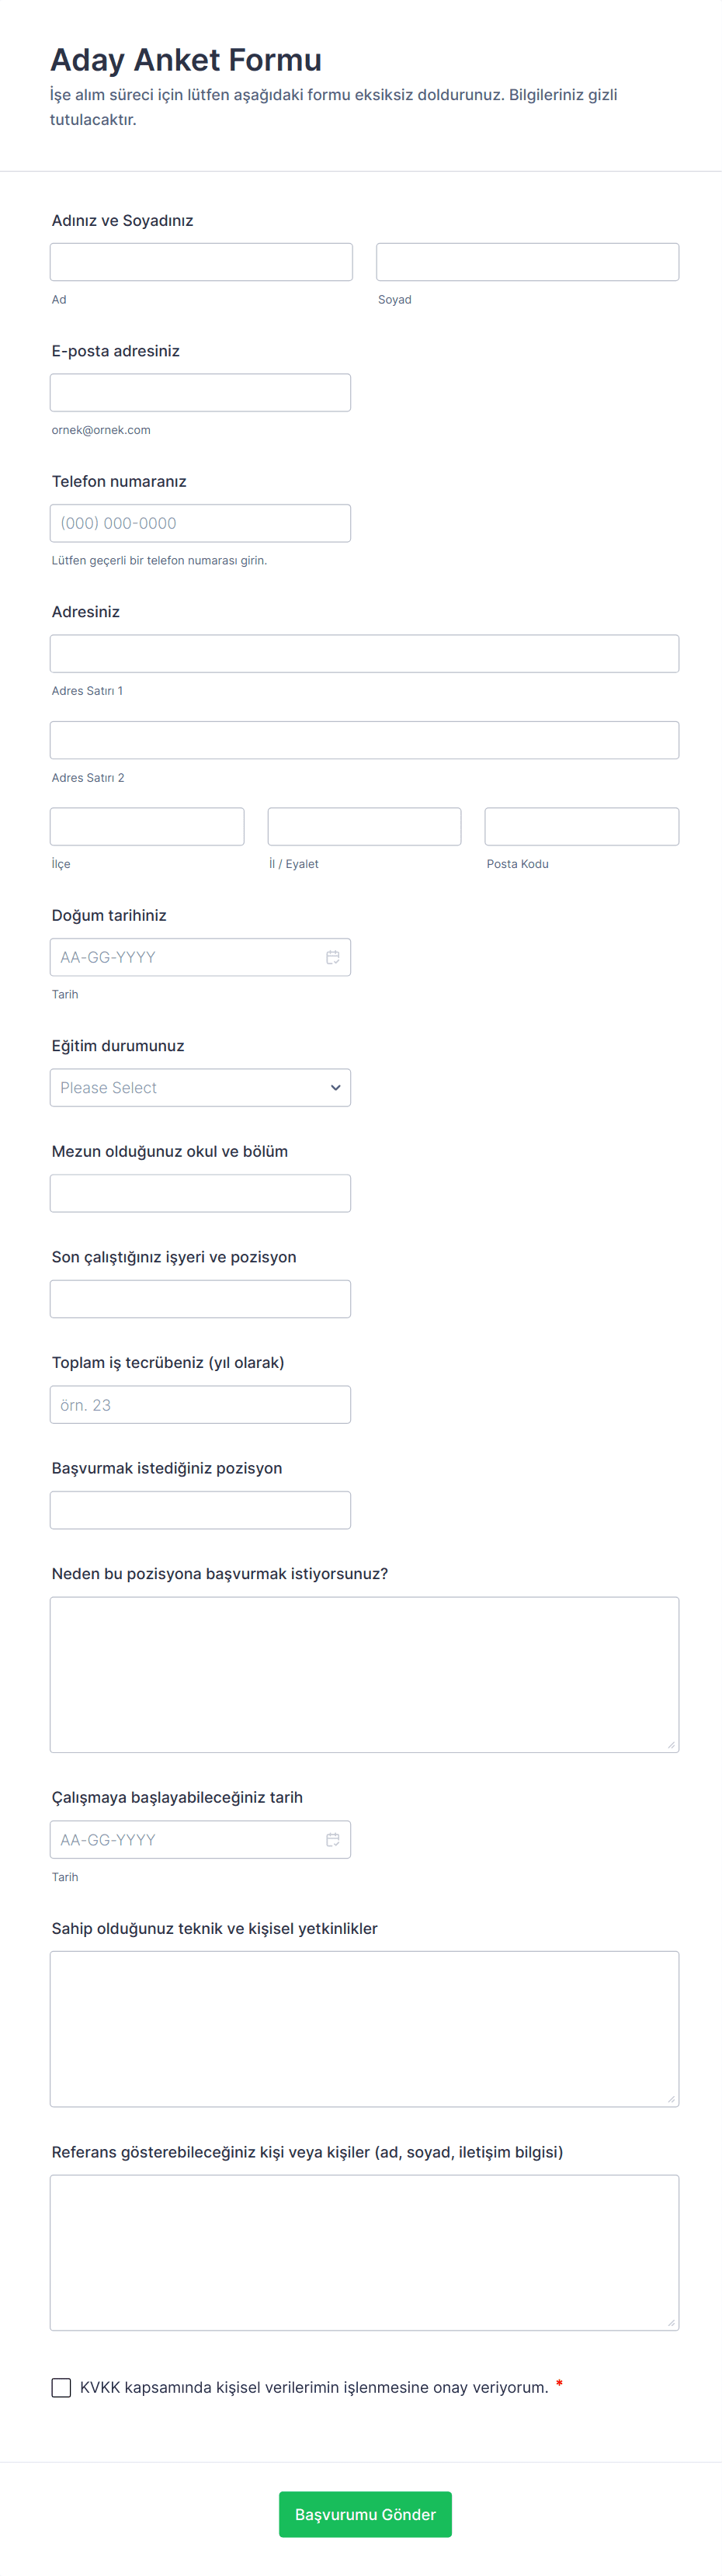
Task: Check the KVKK consent checkbox
Action: pos(61,2387)
